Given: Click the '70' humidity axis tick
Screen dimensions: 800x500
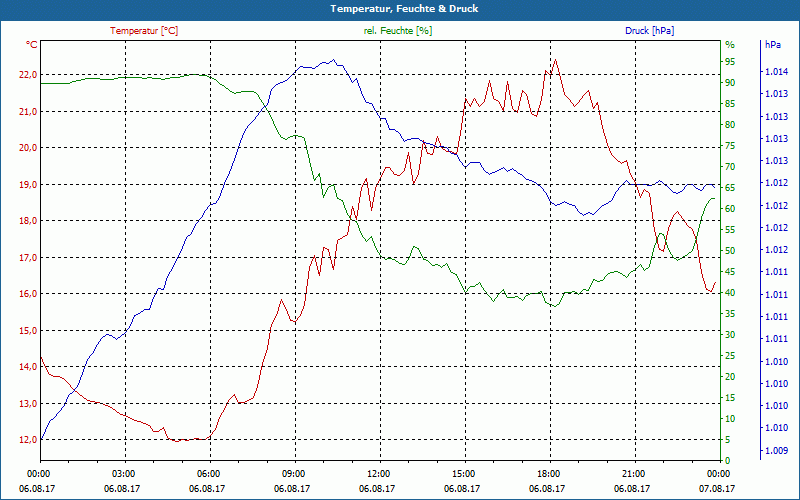Looking at the screenshot, I should click(x=730, y=167).
